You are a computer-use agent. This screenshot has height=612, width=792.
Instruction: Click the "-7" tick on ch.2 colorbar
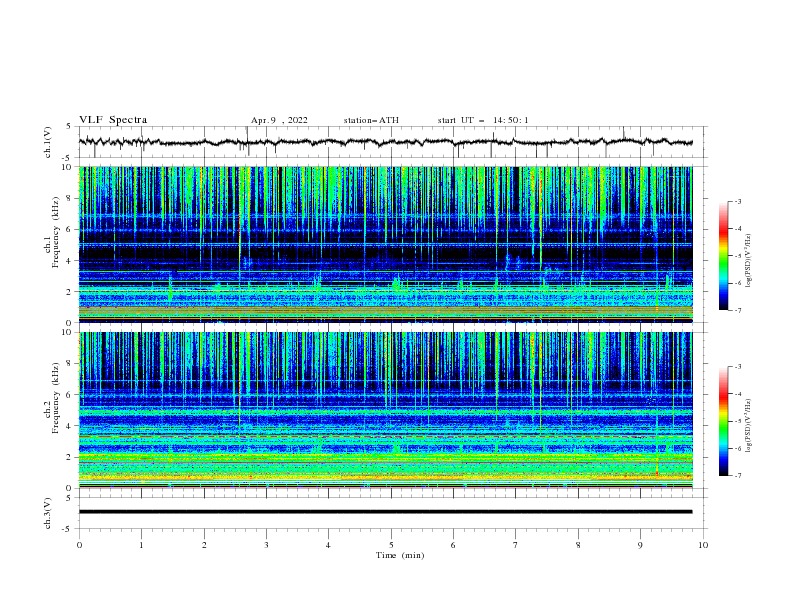[x=737, y=476]
